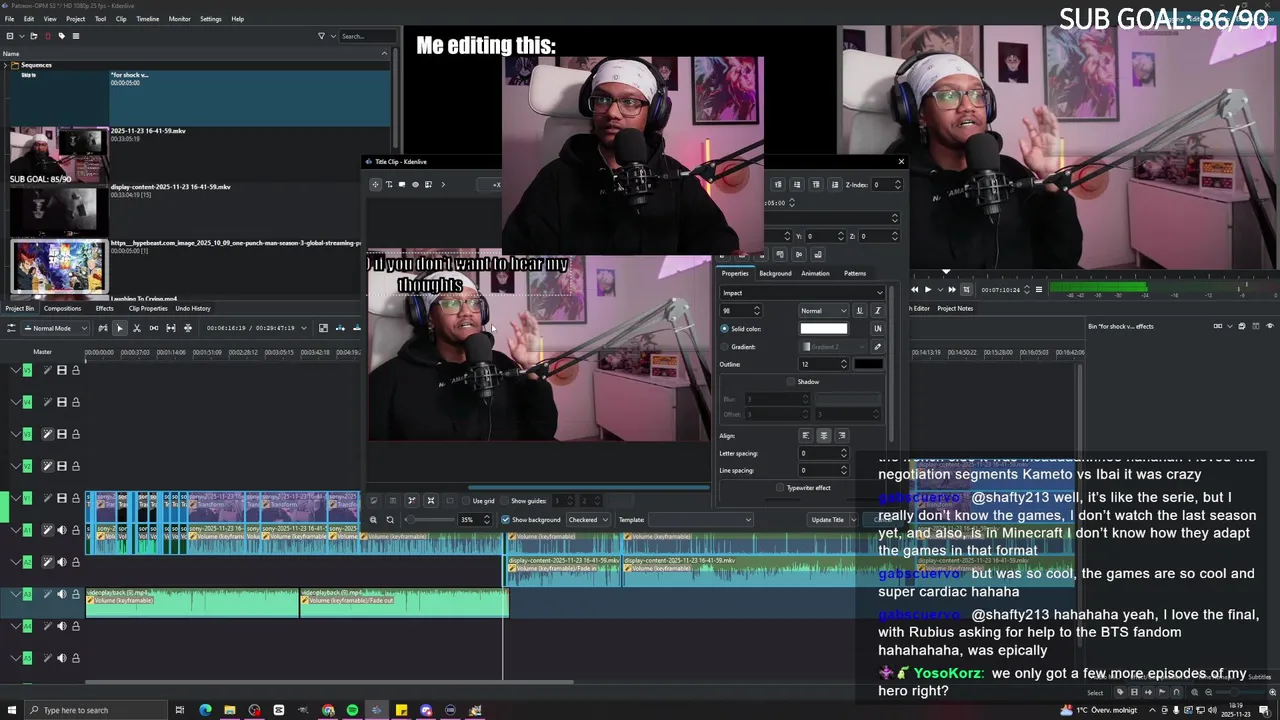Open the Checkered background style dropdown
The height and width of the screenshot is (720, 1280).
pos(588,520)
